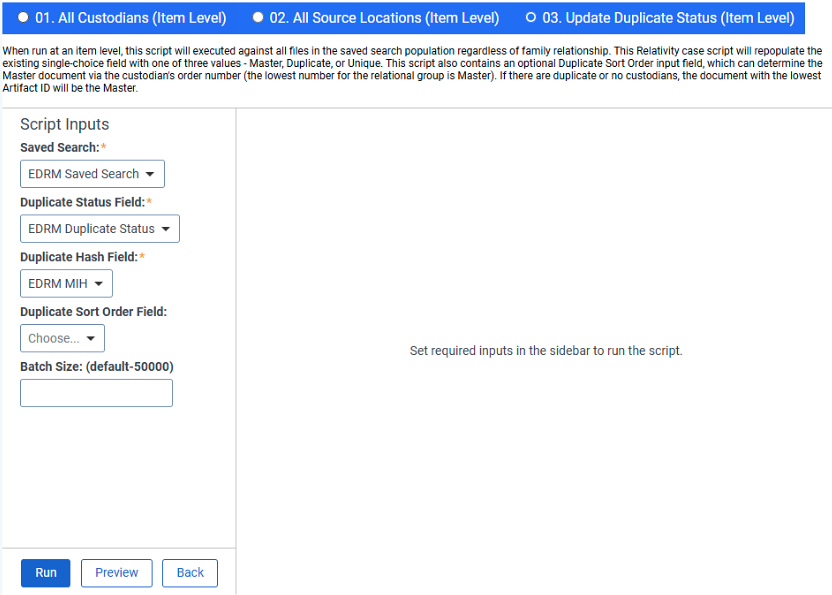Select the 03. Update Duplicate Status radio button

531,18
